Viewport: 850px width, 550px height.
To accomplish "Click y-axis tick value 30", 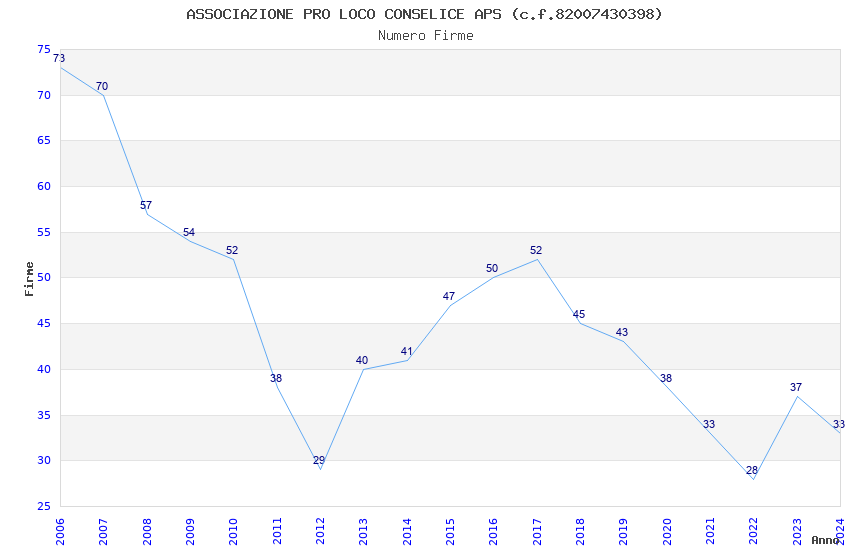I will [44, 461].
